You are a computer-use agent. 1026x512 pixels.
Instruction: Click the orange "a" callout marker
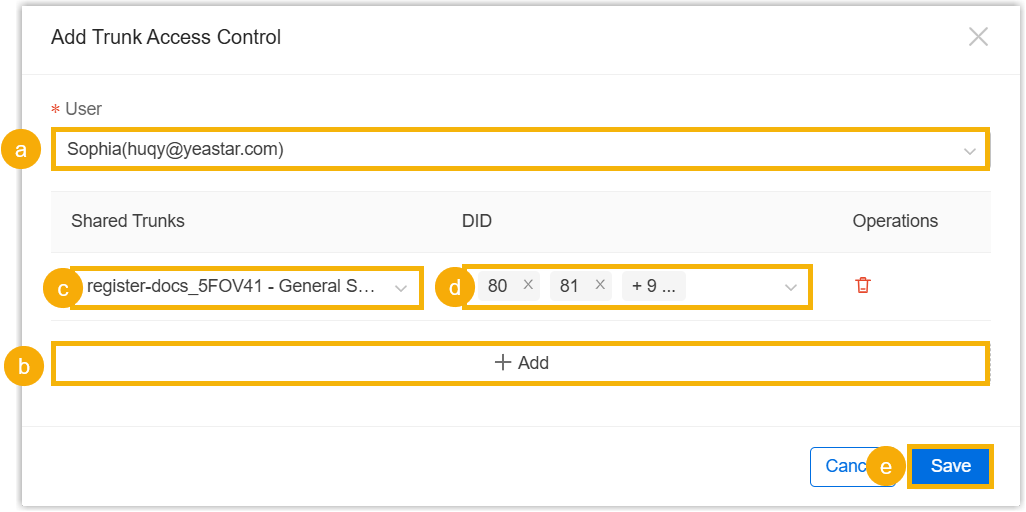point(20,150)
